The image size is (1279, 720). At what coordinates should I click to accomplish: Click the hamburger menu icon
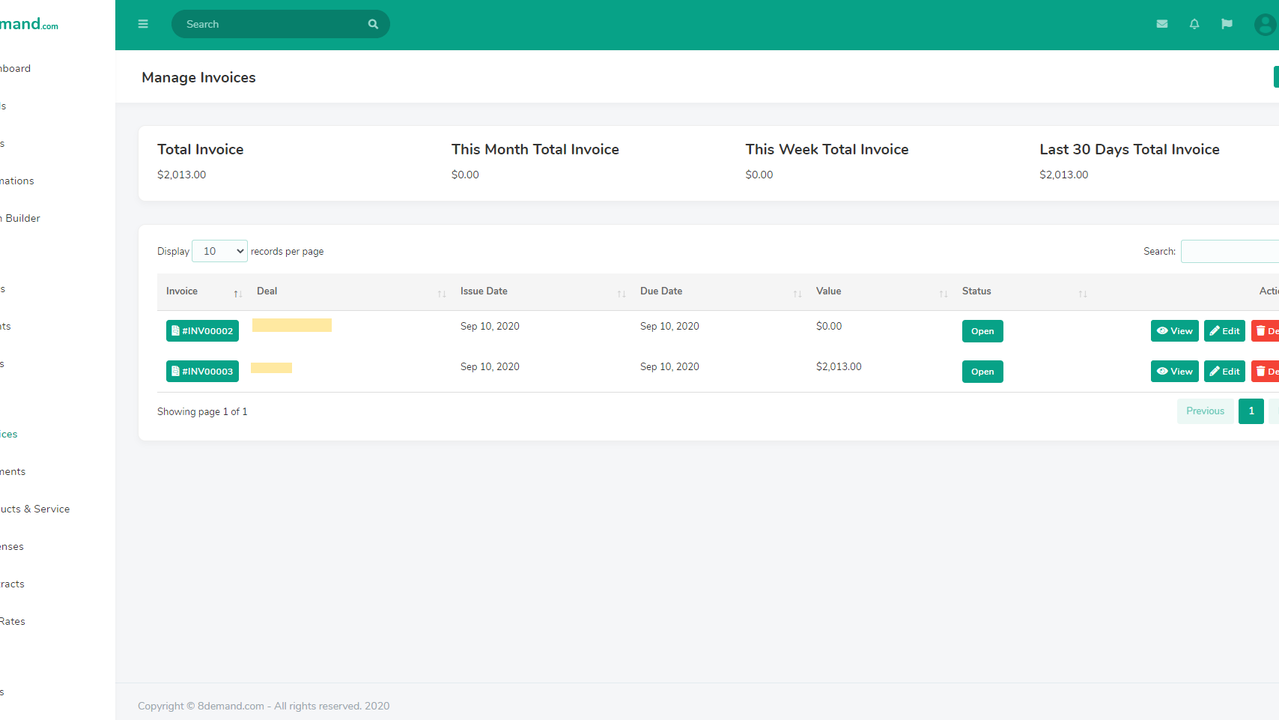(143, 24)
